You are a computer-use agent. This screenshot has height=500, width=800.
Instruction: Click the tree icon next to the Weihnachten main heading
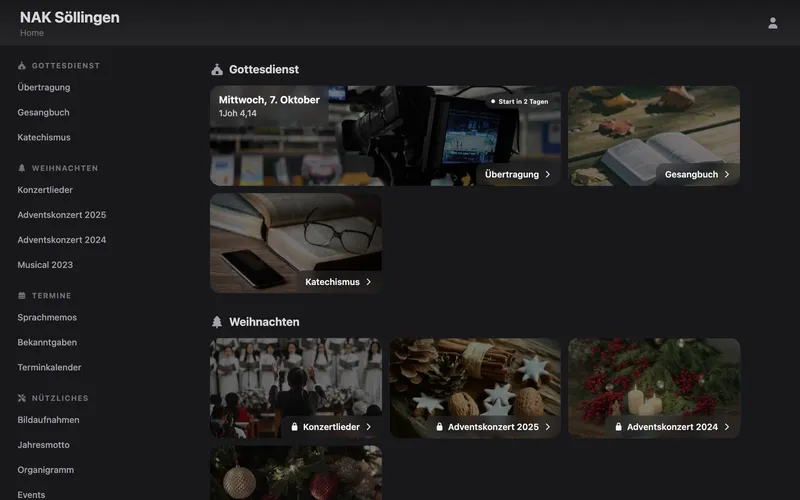click(217, 322)
